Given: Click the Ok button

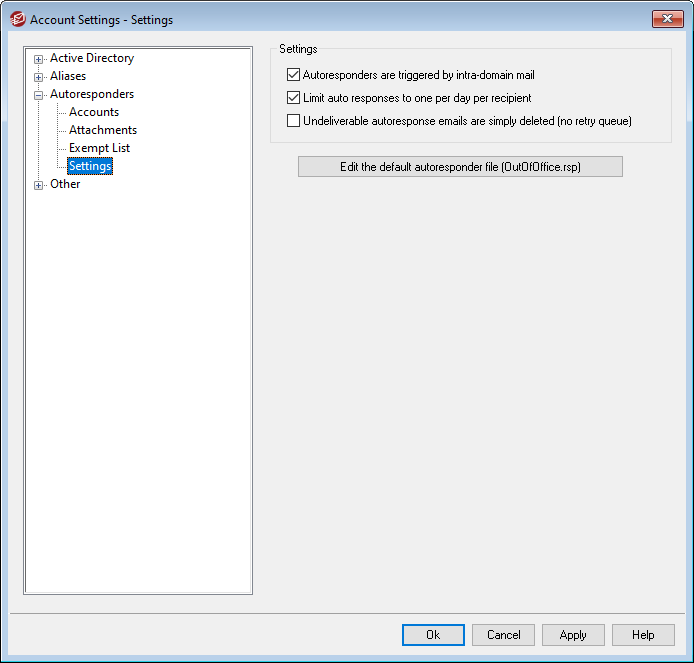Looking at the screenshot, I should (x=433, y=635).
